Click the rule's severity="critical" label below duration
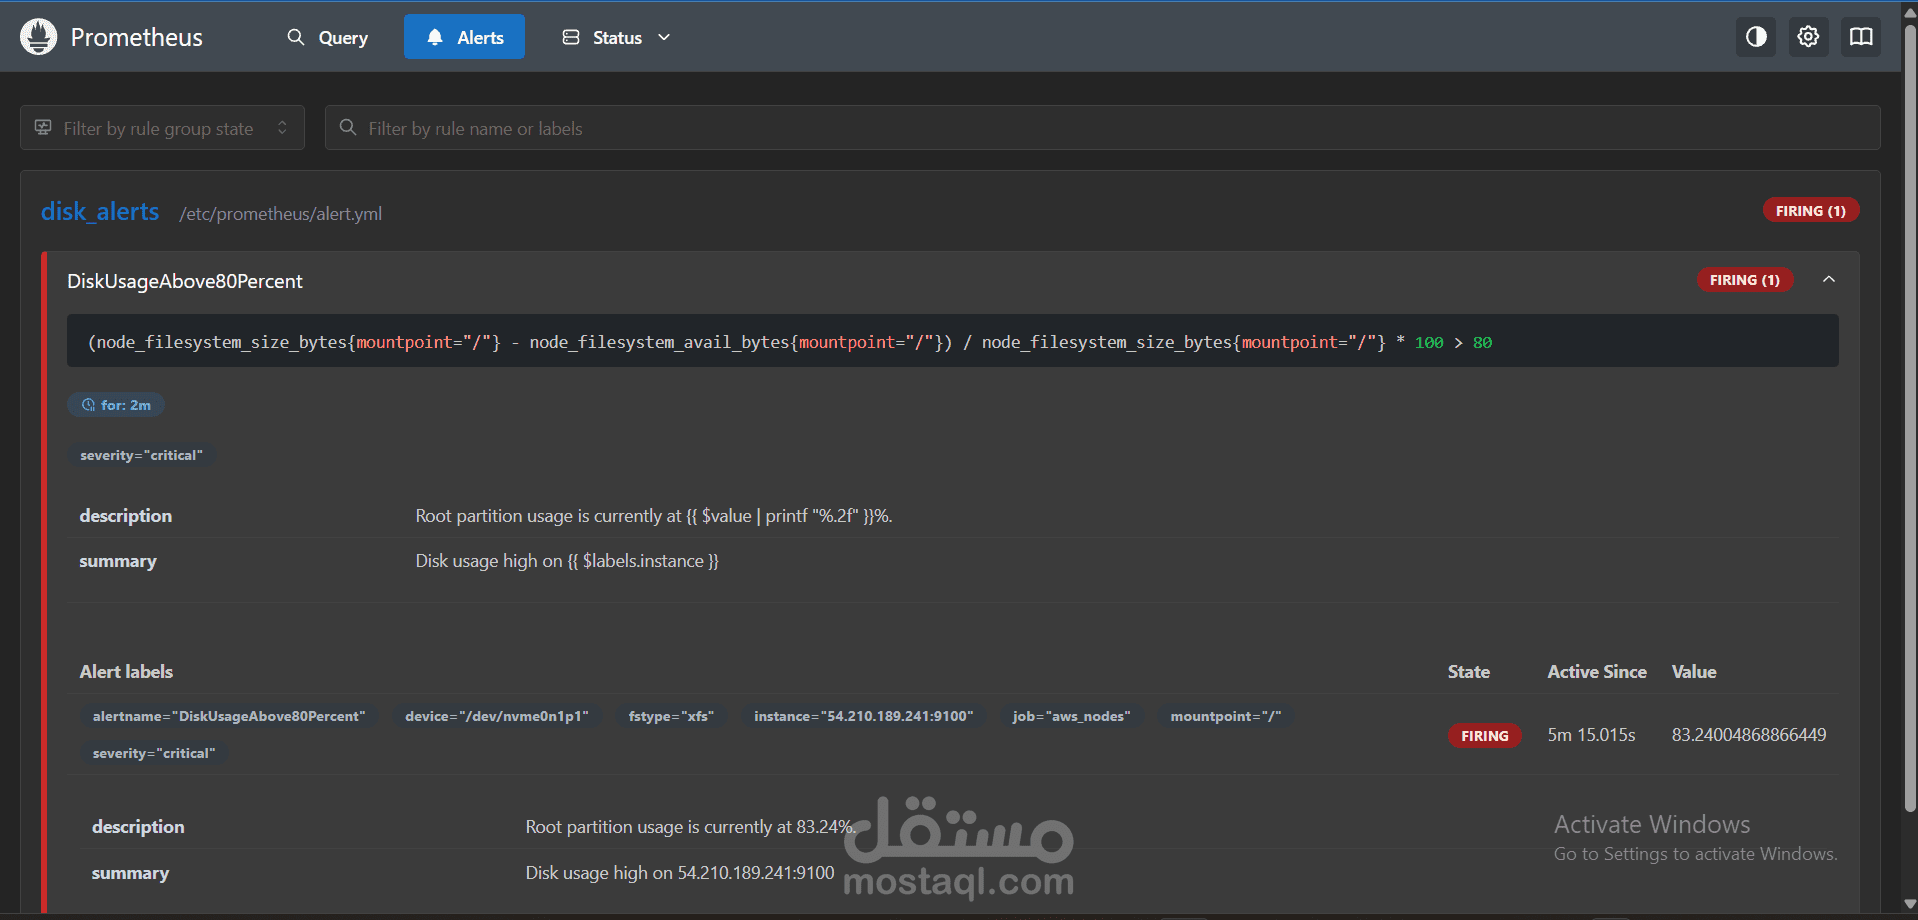Viewport: 1918px width, 920px height. click(x=142, y=455)
